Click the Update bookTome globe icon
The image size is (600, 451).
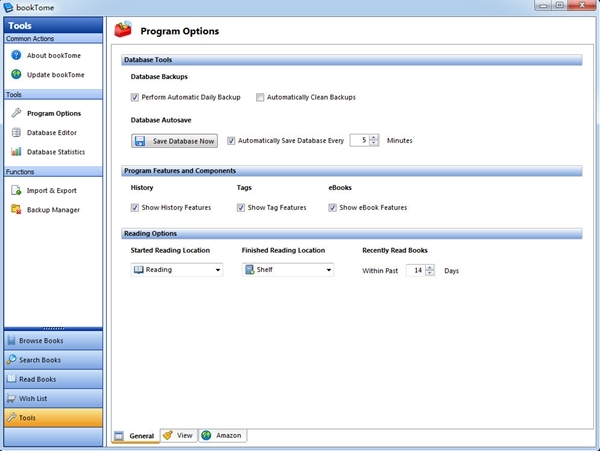coord(16,74)
